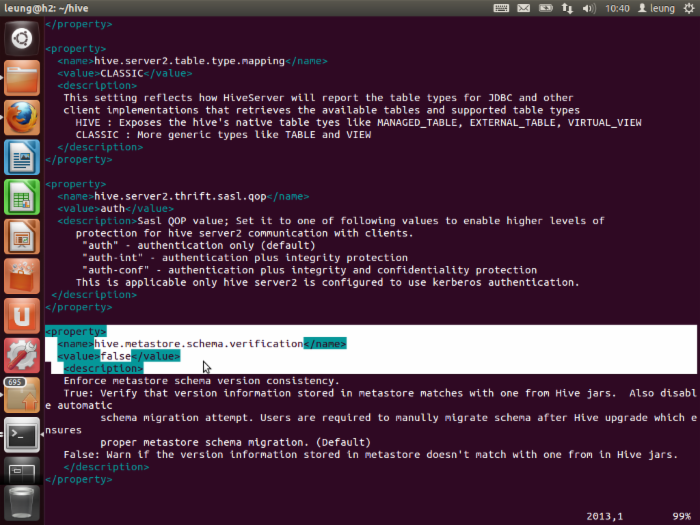Click the window title leung@h2: ~/hive

point(46,8)
